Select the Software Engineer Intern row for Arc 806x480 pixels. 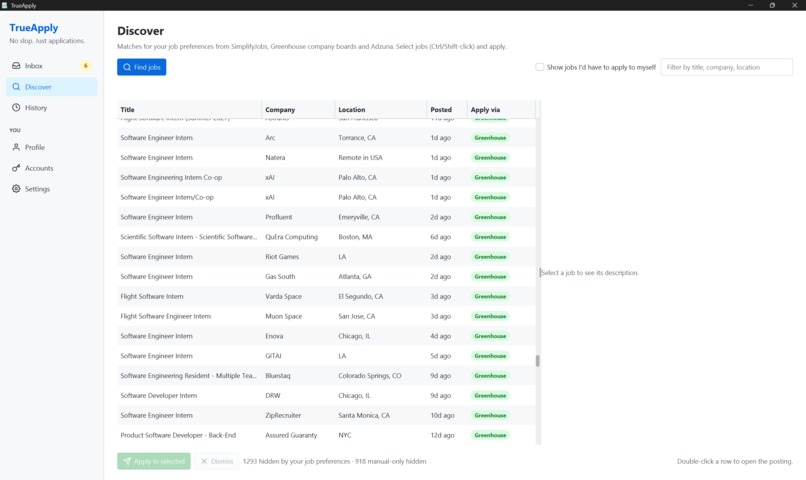[326, 138]
